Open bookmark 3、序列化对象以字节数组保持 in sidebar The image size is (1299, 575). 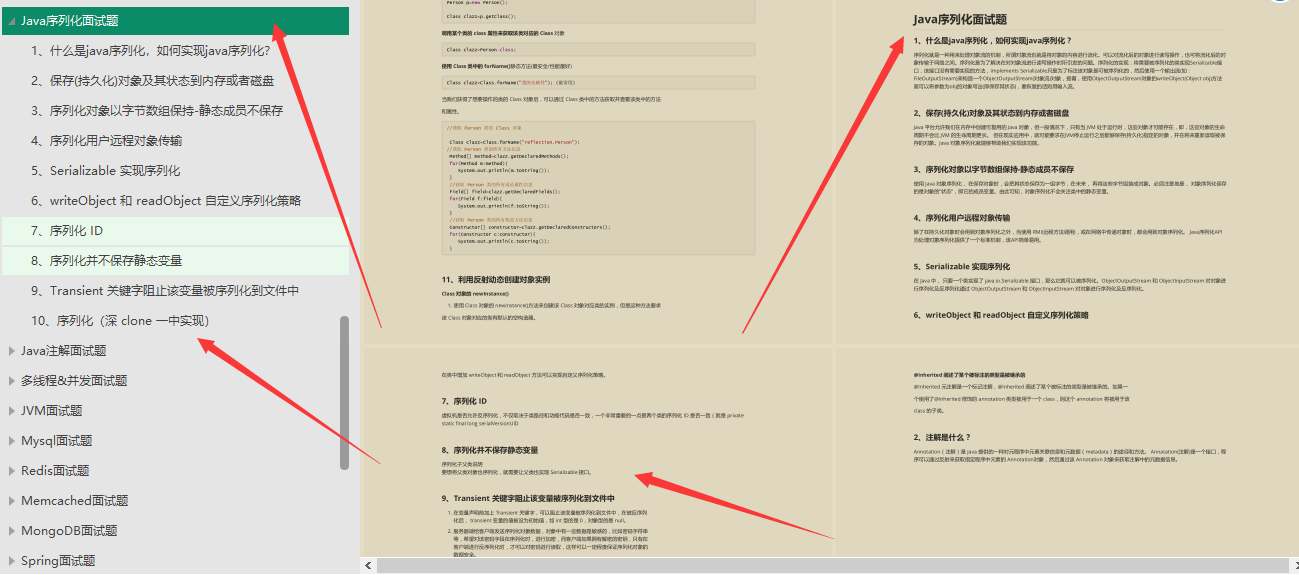point(157,110)
